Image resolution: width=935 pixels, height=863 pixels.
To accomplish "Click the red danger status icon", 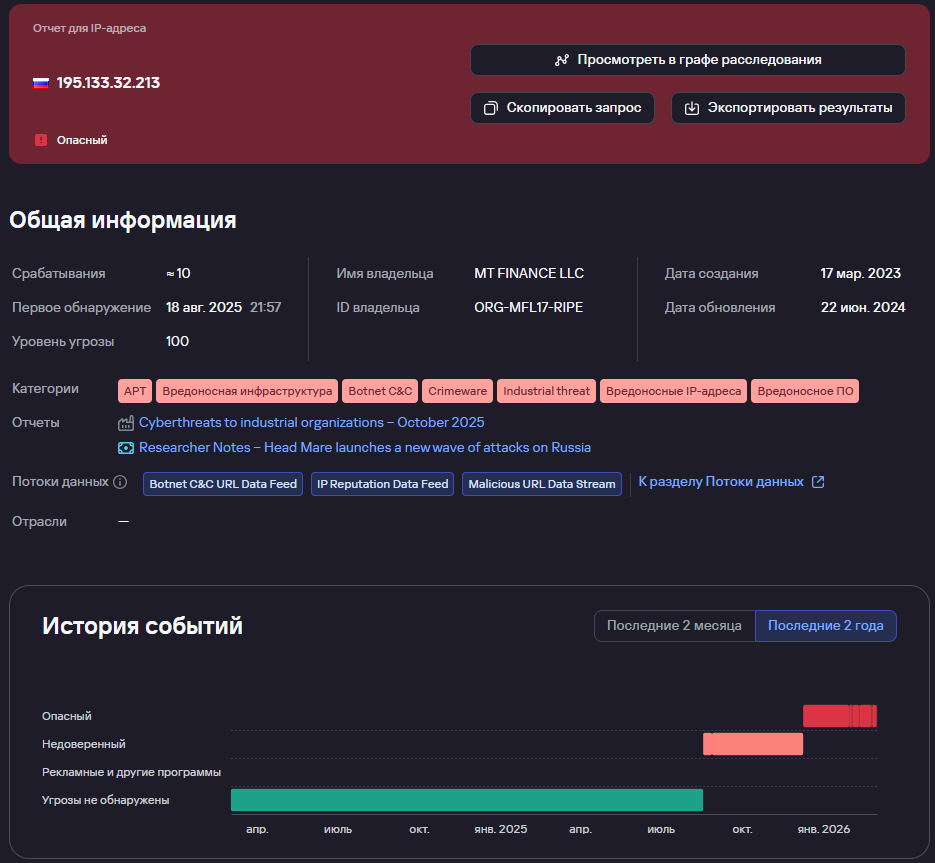I will click(41, 140).
